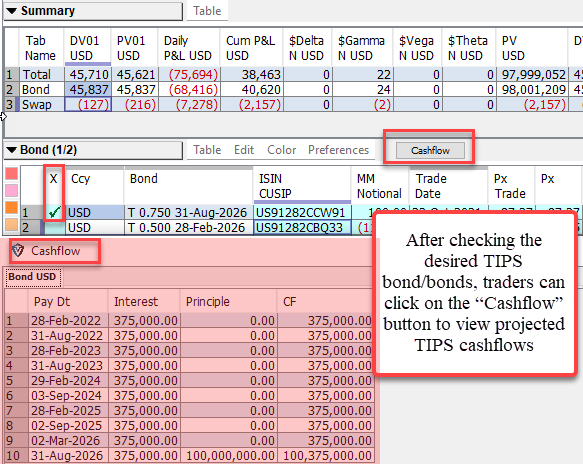Click the DV01 USD column header
The image size is (583, 464).
87,48
